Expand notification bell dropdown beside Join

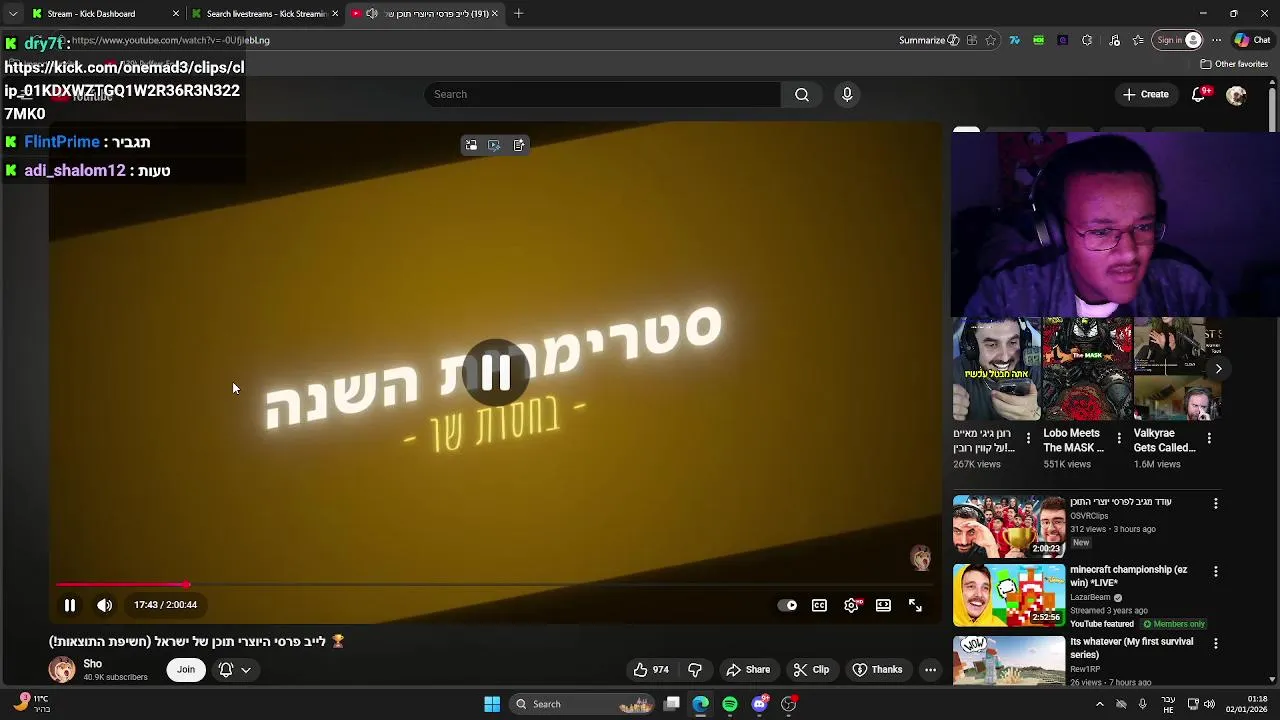(x=235, y=670)
